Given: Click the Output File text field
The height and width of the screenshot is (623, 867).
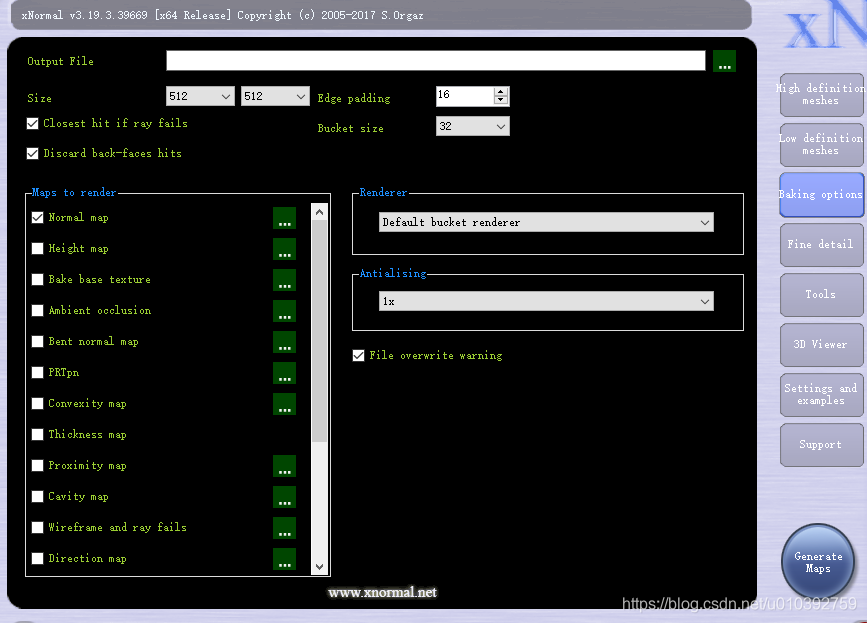Looking at the screenshot, I should (436, 61).
